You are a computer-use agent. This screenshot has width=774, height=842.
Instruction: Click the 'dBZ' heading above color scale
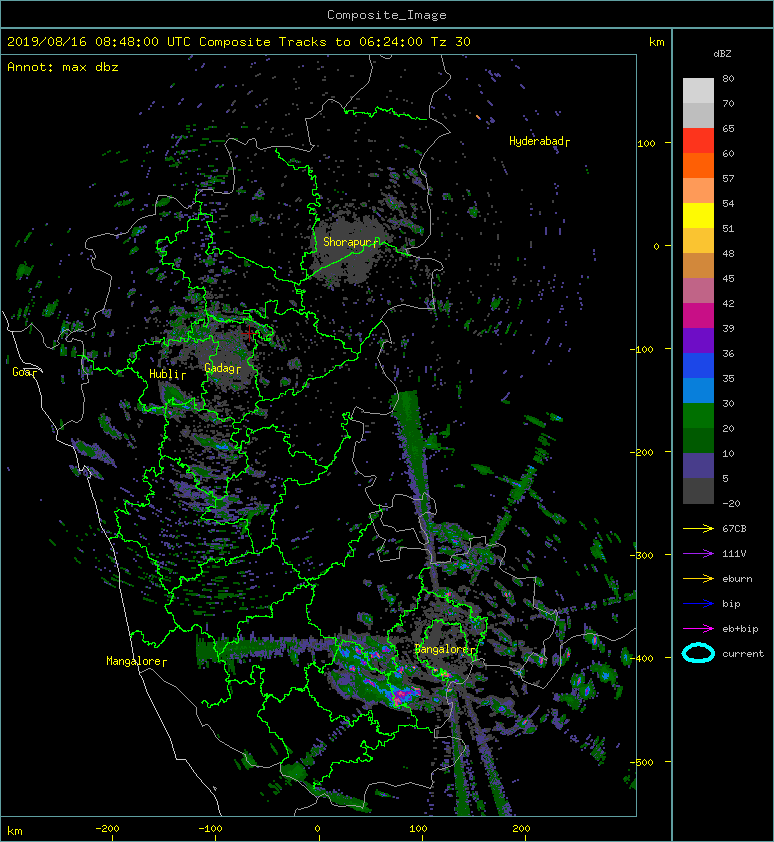[x=722, y=54]
